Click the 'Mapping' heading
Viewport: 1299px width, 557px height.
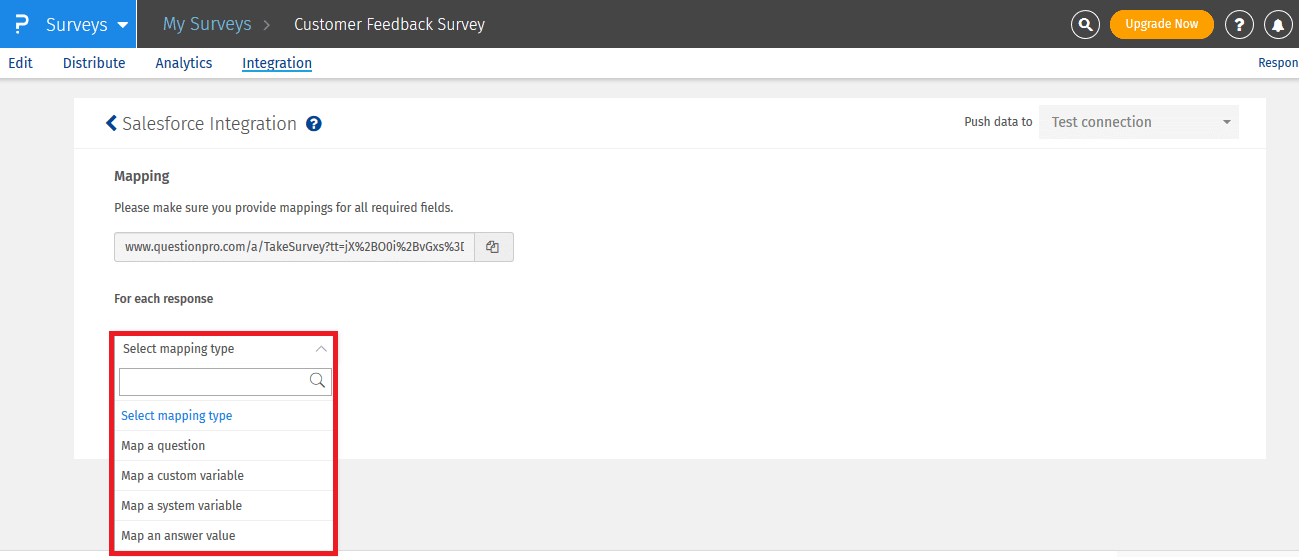pos(142,176)
